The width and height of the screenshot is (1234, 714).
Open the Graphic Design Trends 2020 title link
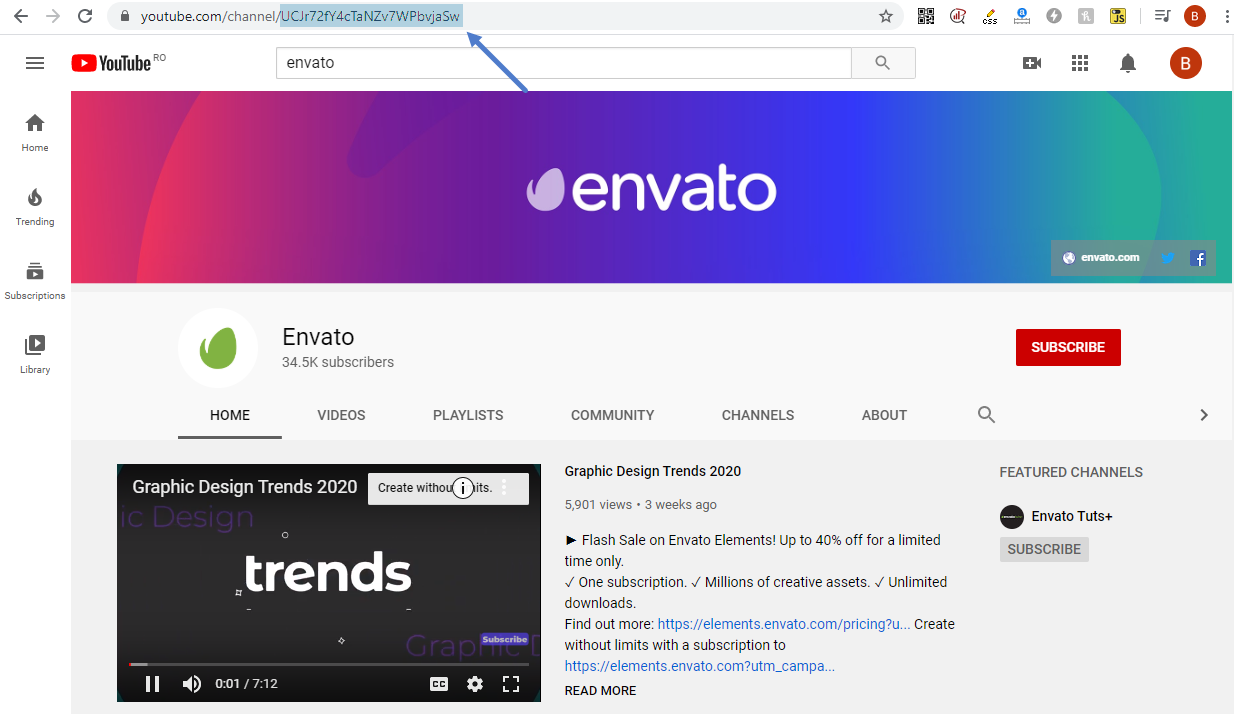point(653,471)
